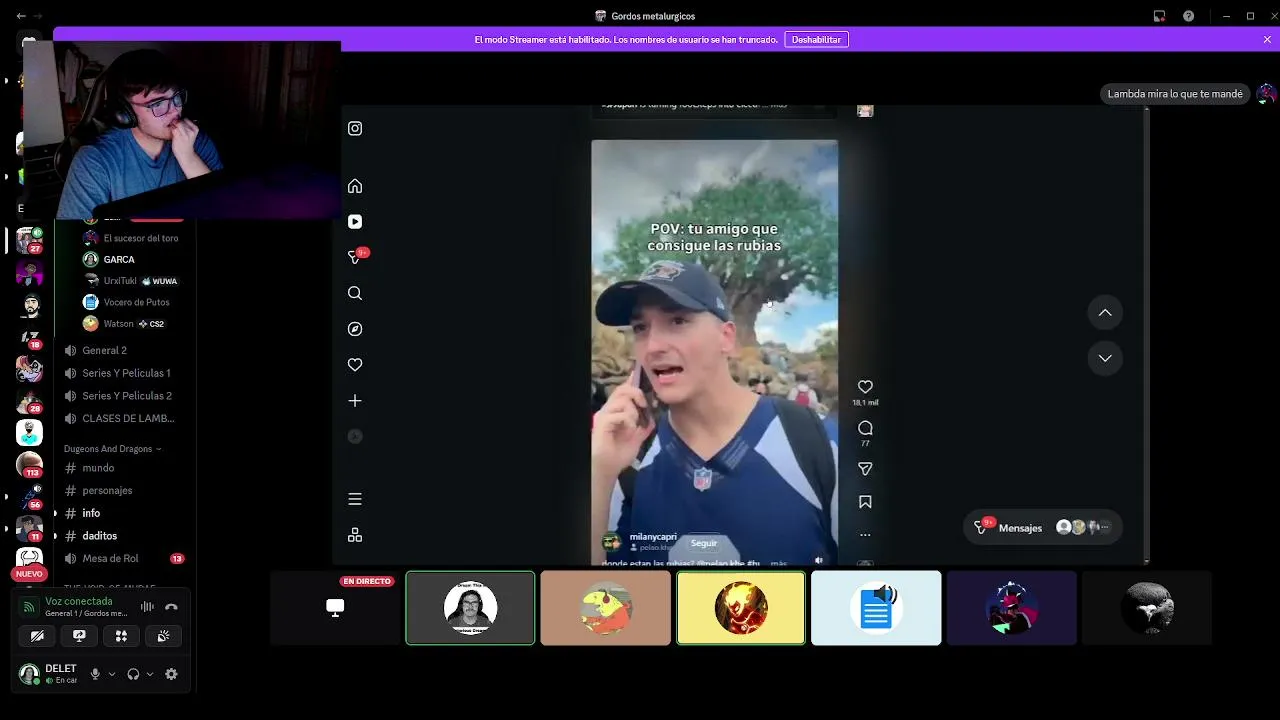
Task: Select the EN DIRECTO stream tile
Action: [x=335, y=608]
